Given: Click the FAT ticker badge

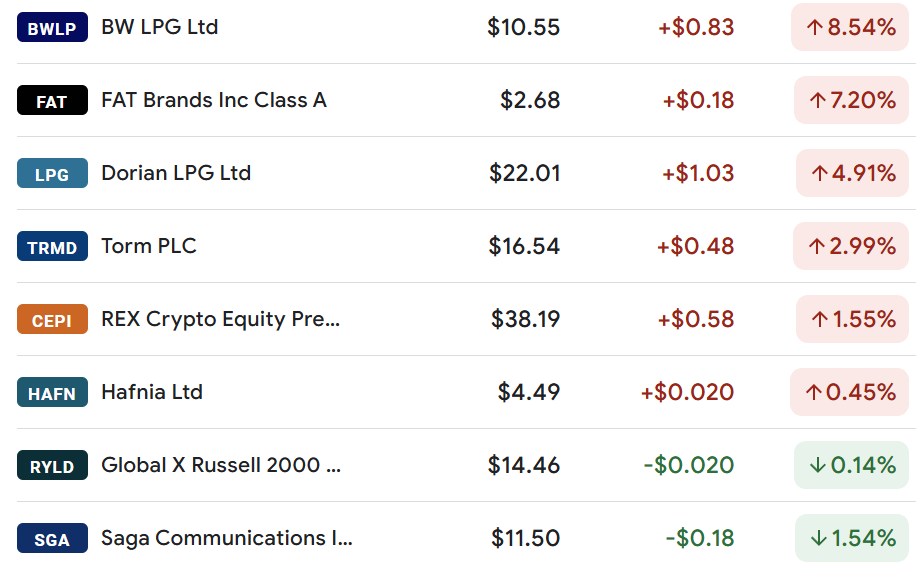Looking at the screenshot, I should coord(52,101).
